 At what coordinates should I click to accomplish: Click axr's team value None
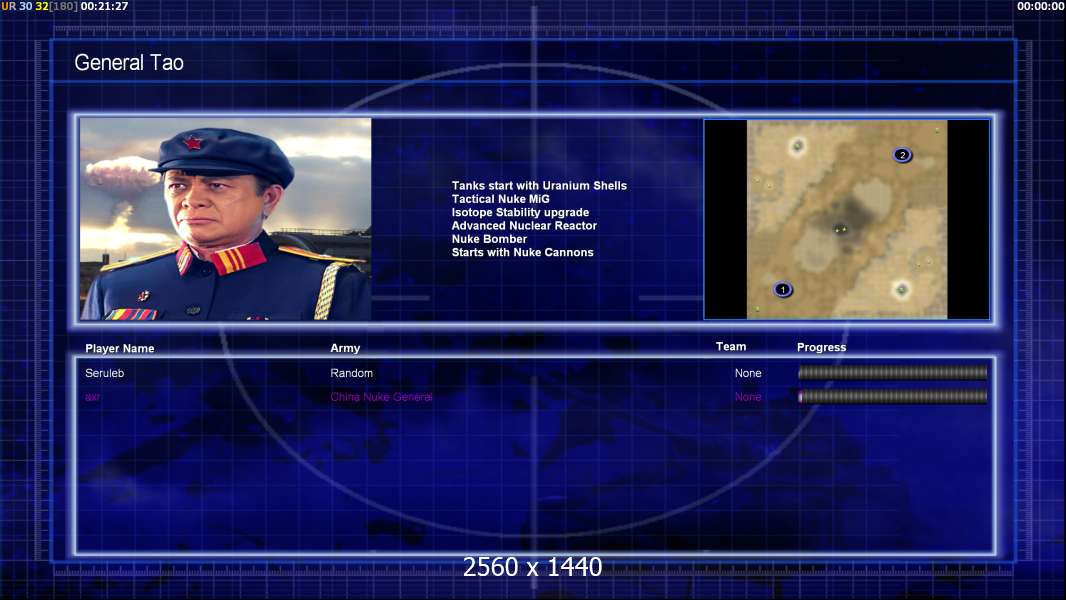point(748,397)
